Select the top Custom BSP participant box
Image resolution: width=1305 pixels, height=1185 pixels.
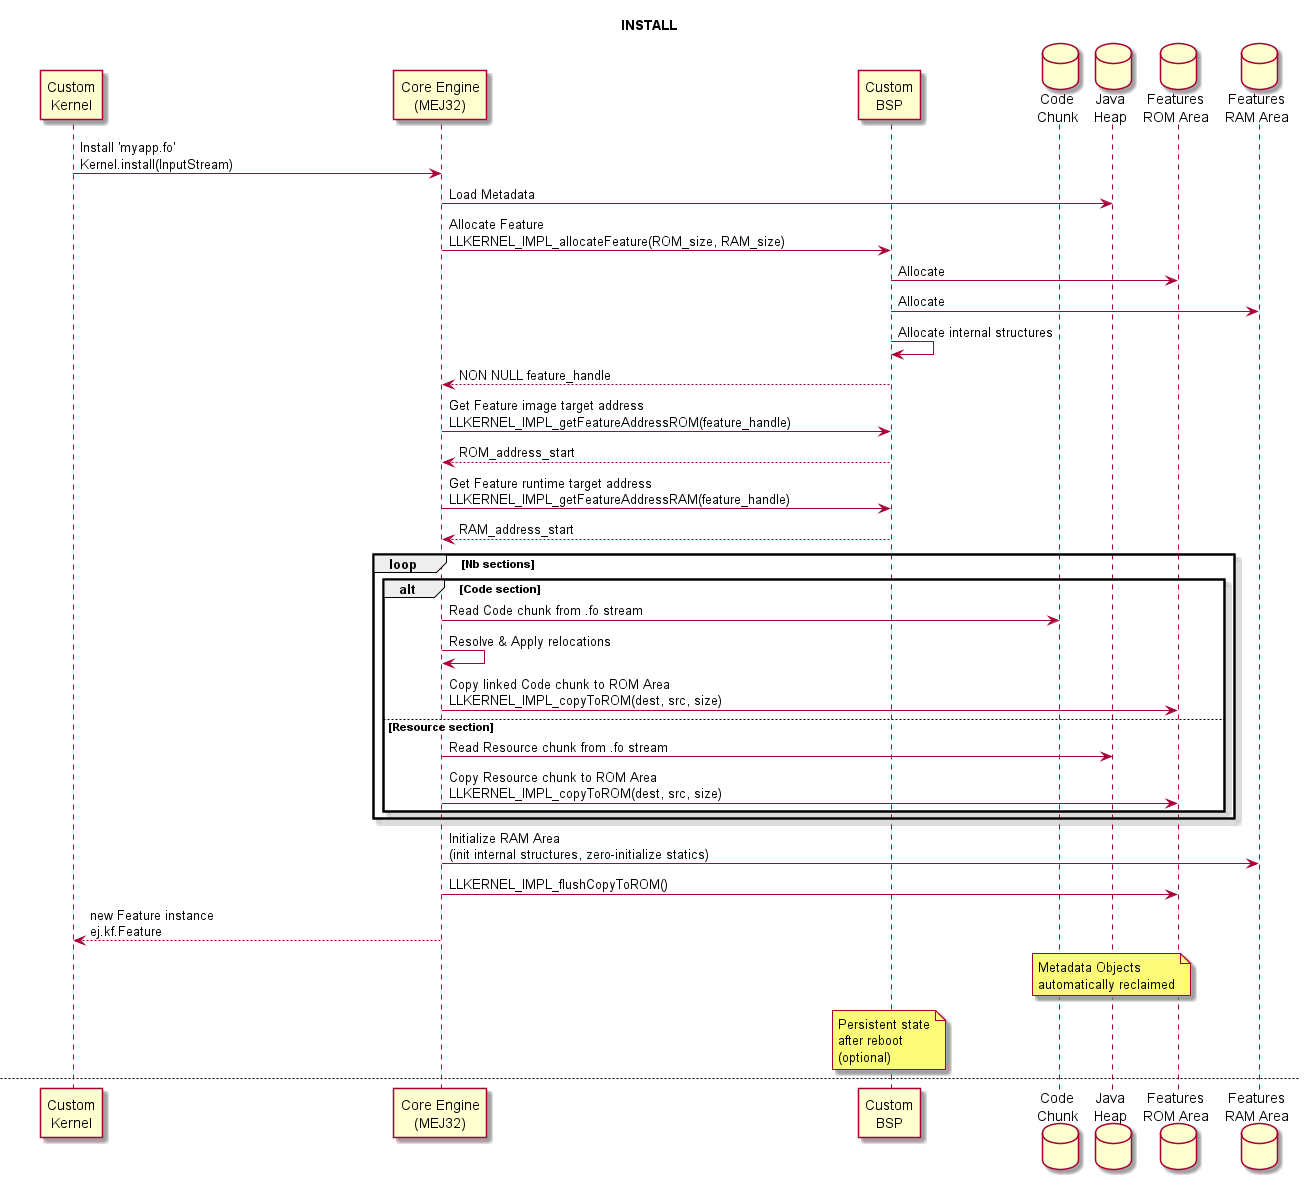coord(889,96)
